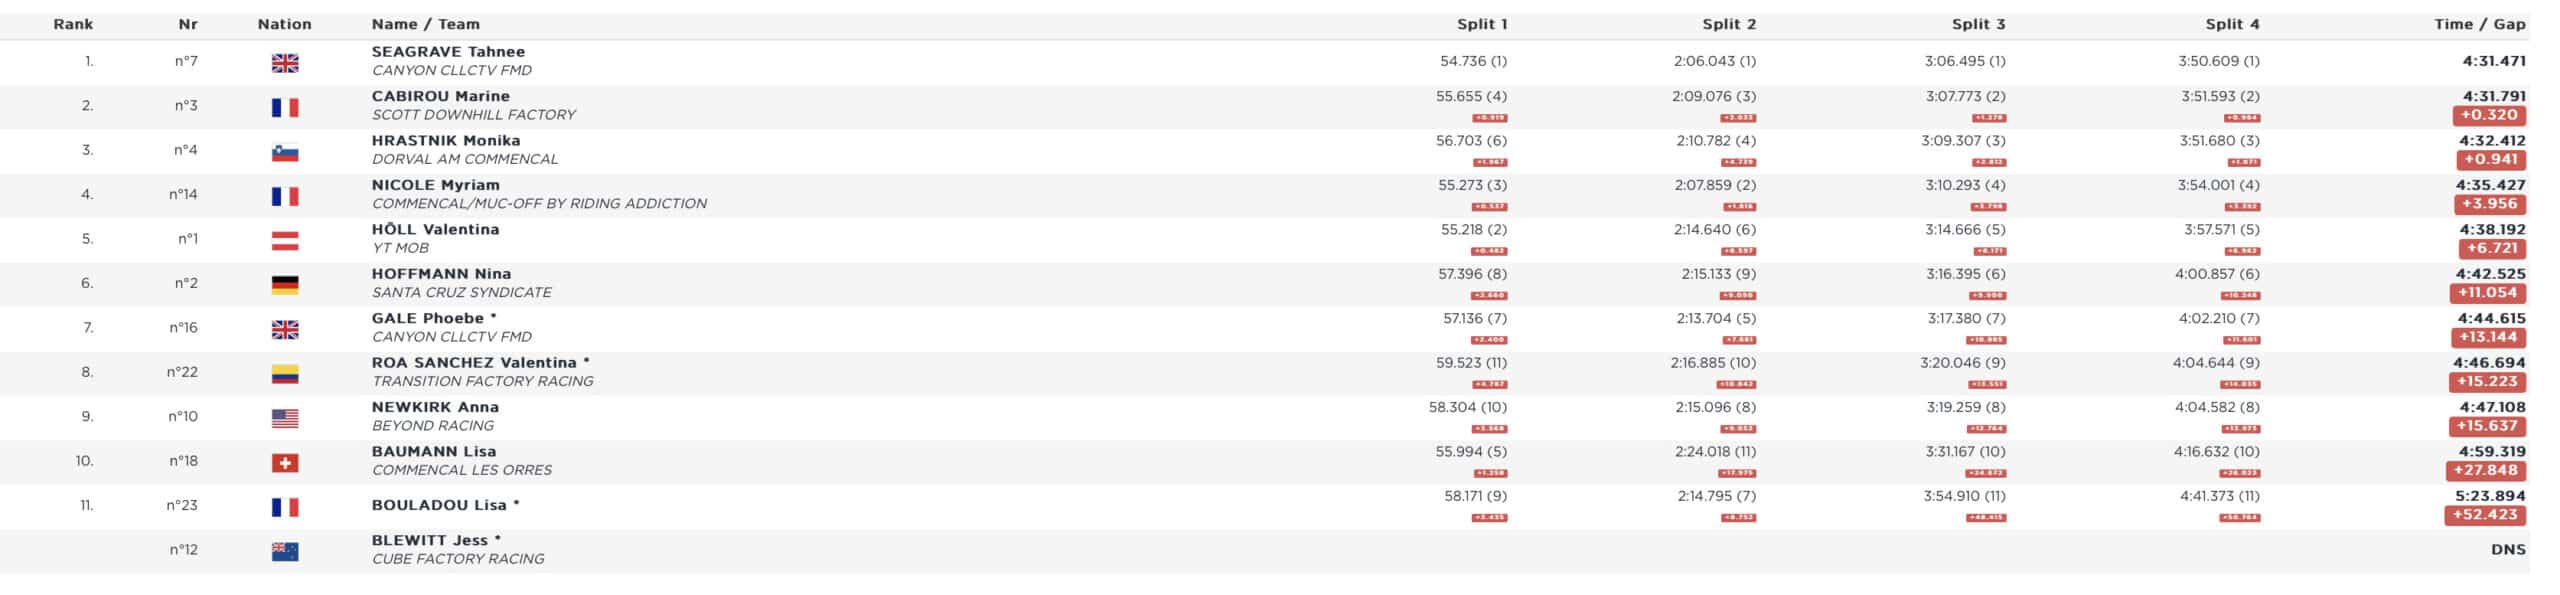Click the Austrian flag next to Höll Valentina
2560x595 pixels.
pos(285,241)
